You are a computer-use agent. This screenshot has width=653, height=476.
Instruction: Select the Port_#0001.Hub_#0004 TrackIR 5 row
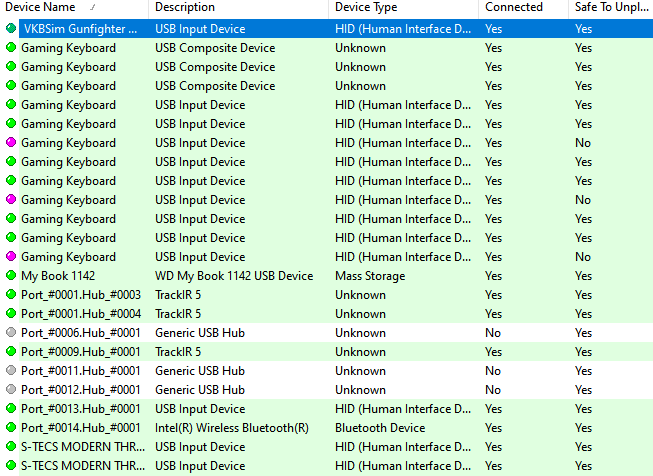coord(81,314)
